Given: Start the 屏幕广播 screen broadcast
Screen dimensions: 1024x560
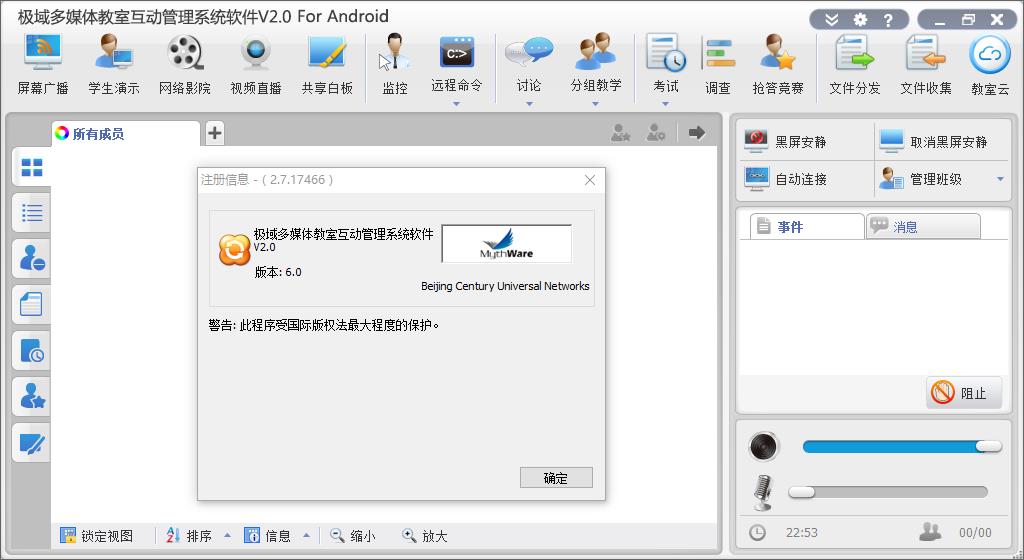Looking at the screenshot, I should (43, 65).
